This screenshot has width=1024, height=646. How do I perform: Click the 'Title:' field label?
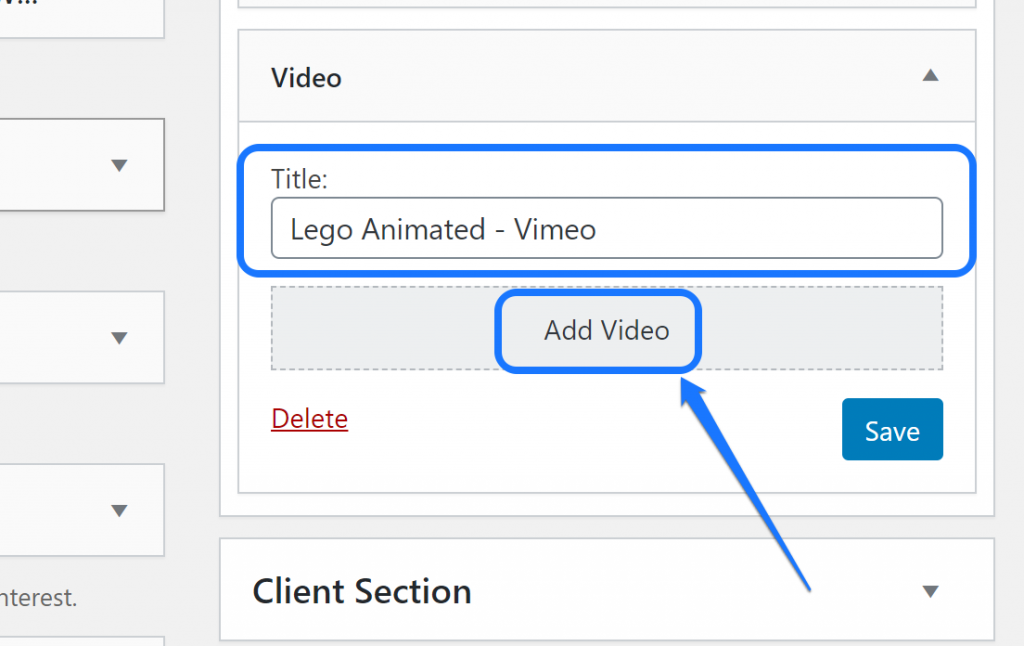[299, 179]
